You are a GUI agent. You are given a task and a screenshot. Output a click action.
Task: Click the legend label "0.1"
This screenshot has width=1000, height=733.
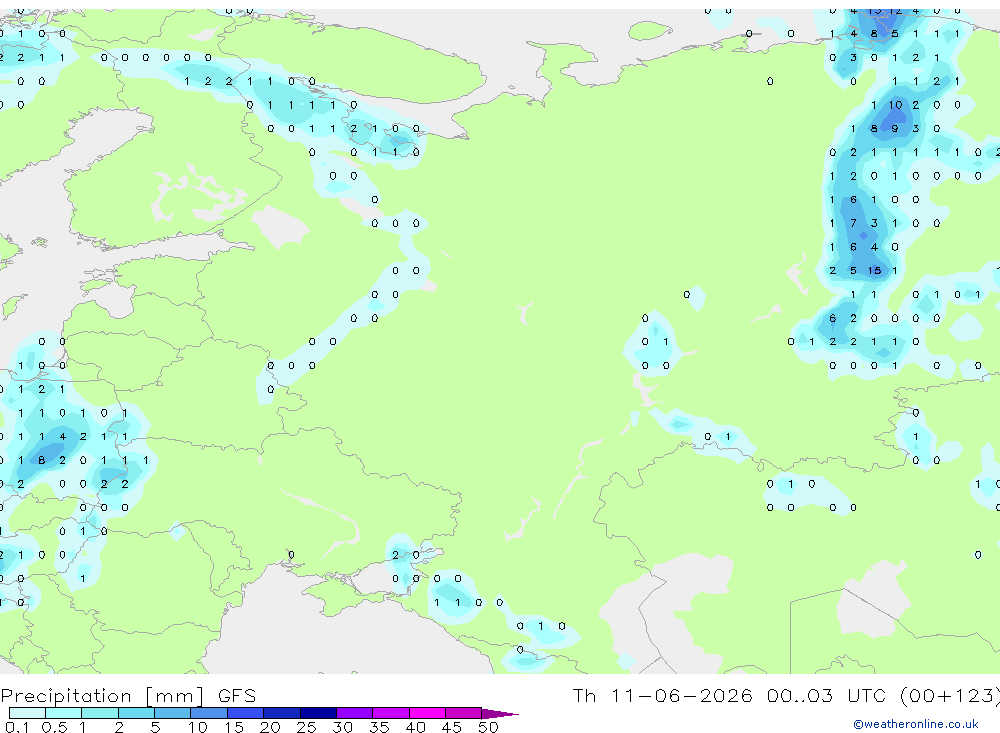[x=17, y=727]
